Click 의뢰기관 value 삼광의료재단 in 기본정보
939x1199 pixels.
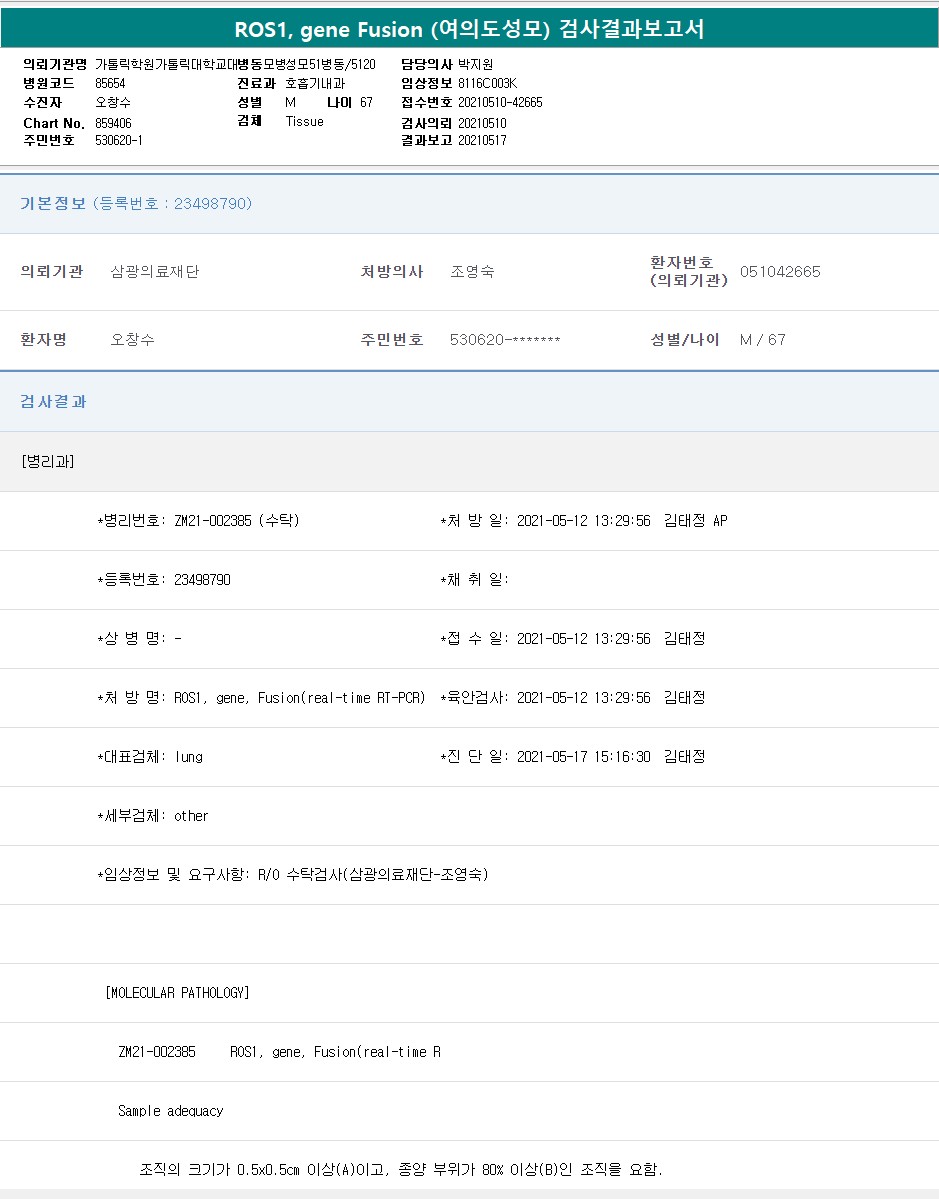click(154, 272)
